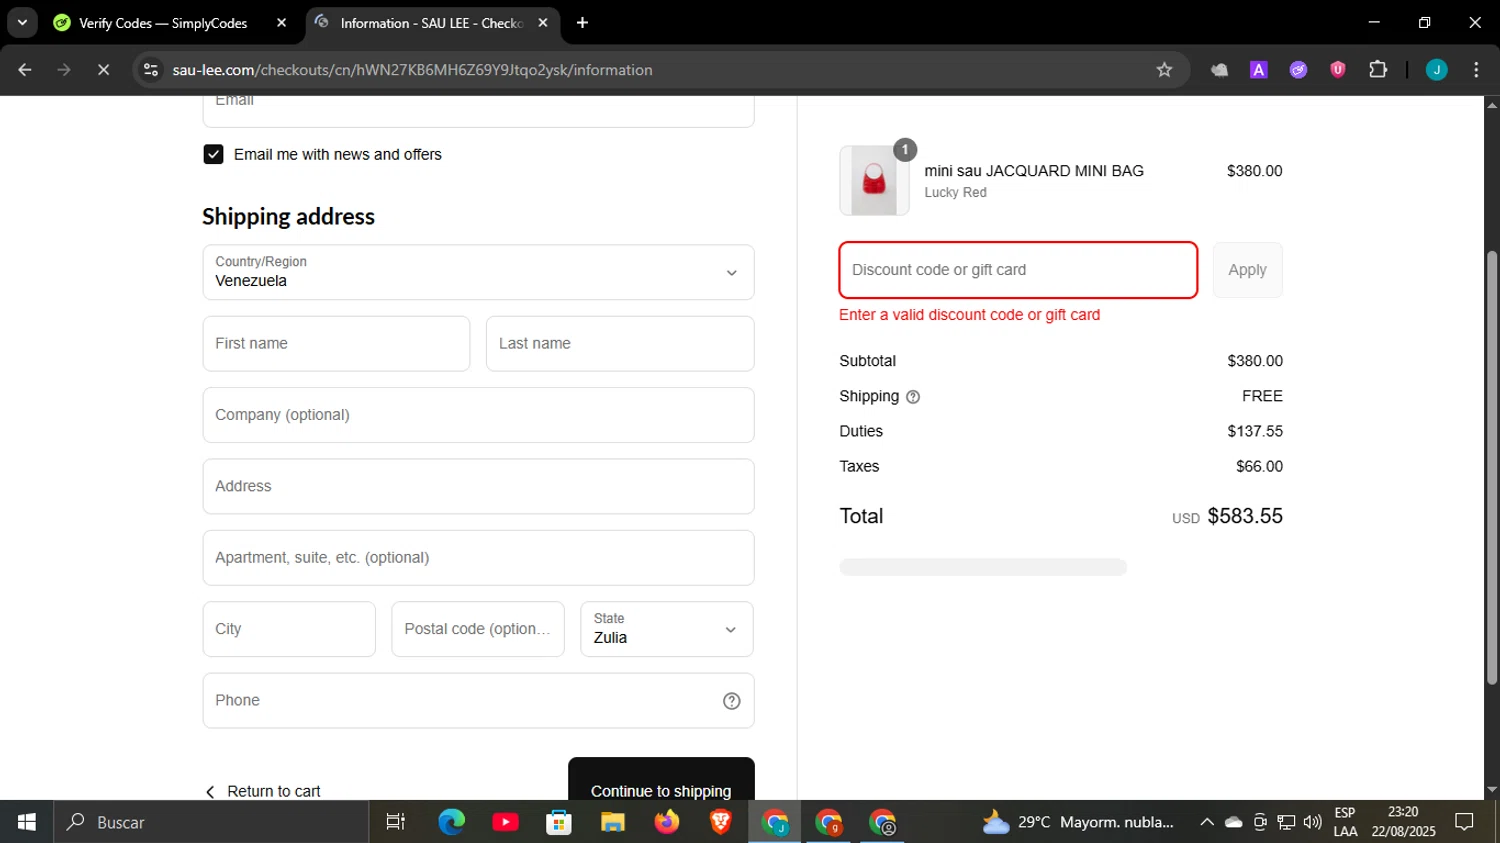
Task: Click the Discount code or gift card field
Action: [1018, 270]
